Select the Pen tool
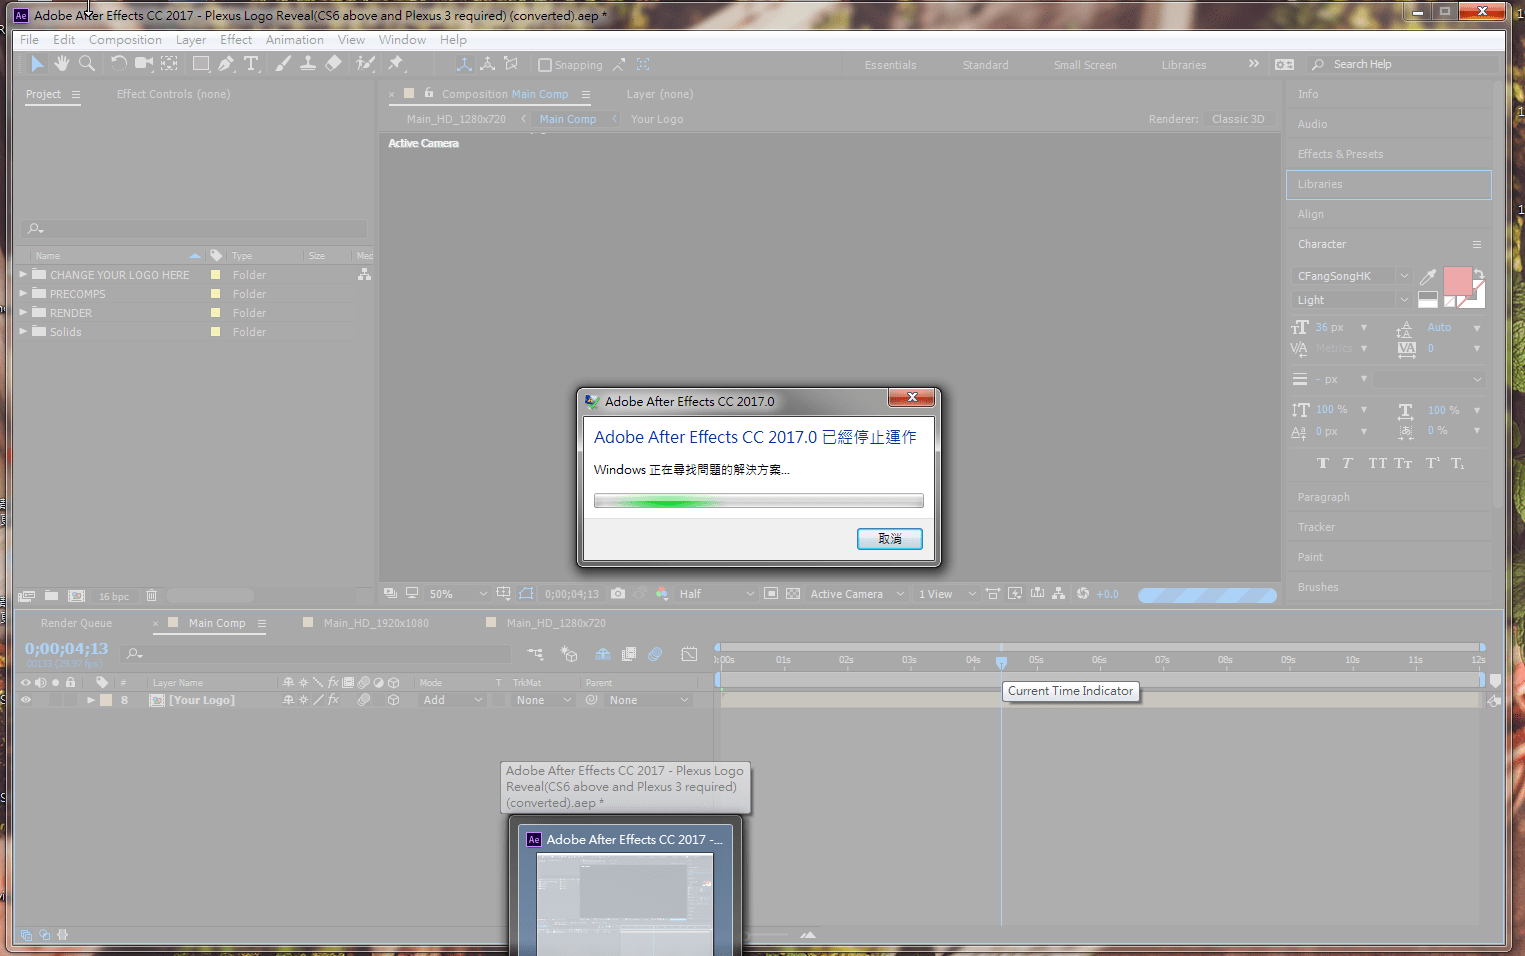1525x956 pixels. tap(226, 64)
